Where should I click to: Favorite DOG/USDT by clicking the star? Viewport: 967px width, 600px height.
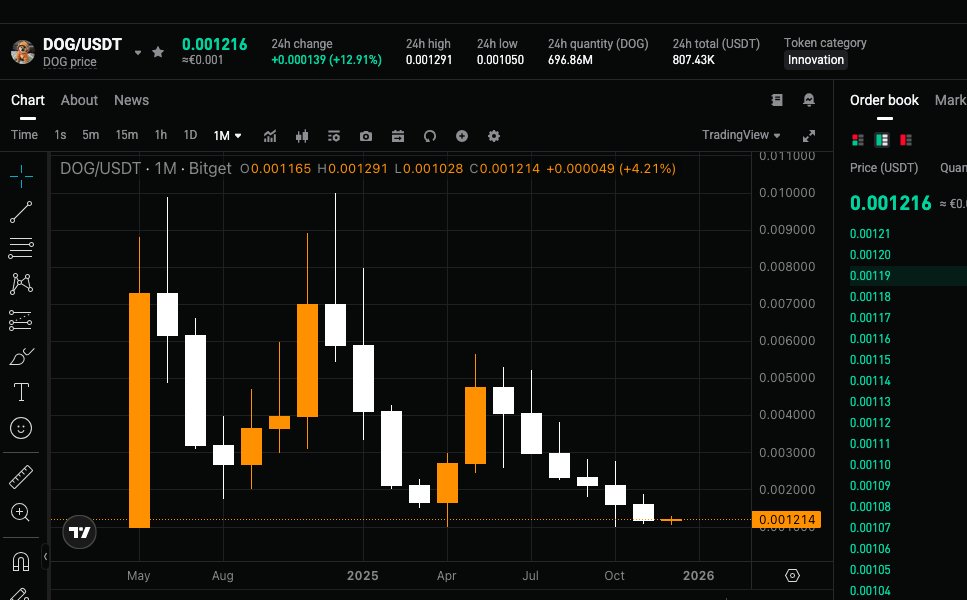[158, 51]
